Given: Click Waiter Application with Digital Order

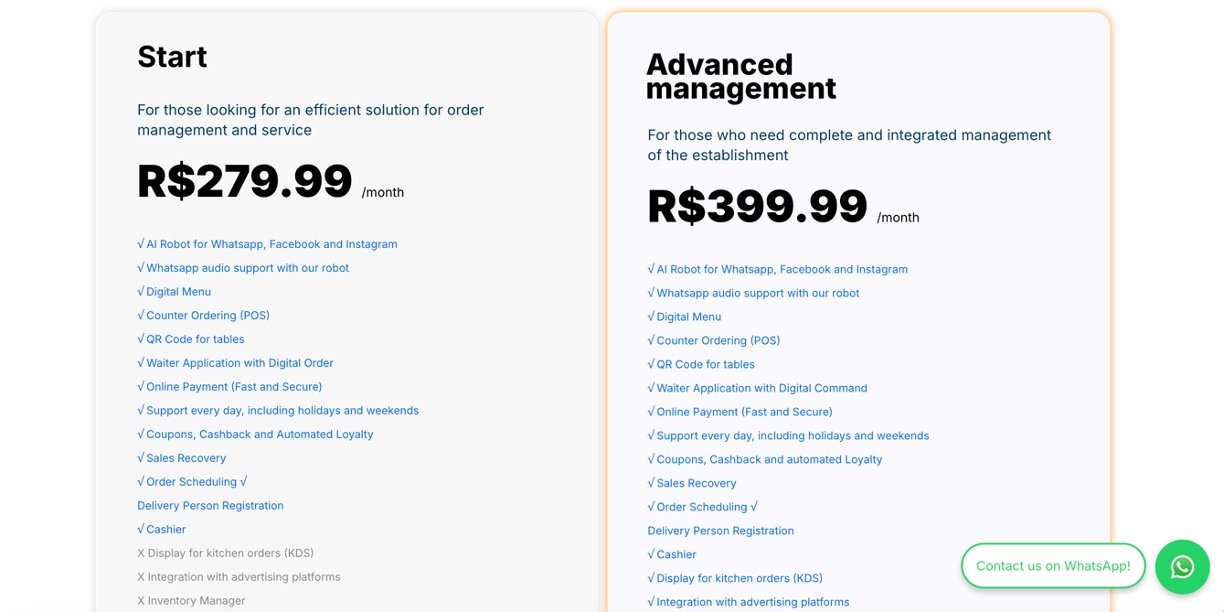Looking at the screenshot, I should pos(236,363).
